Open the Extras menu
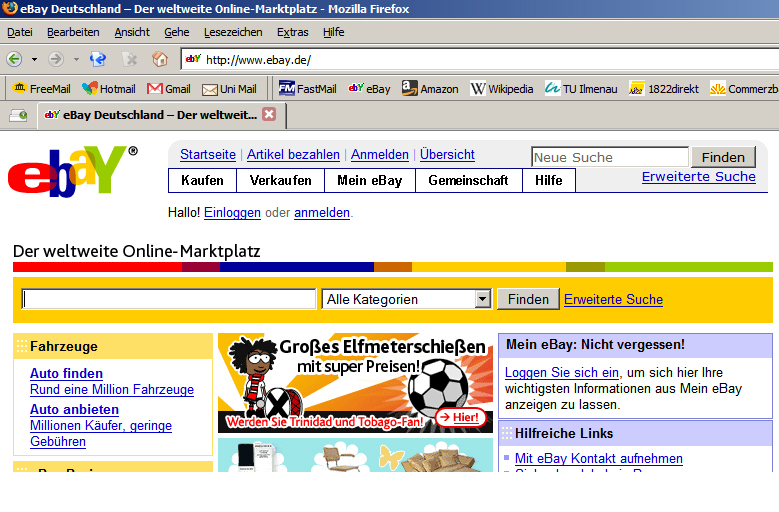The image size is (779, 512). coord(293,32)
